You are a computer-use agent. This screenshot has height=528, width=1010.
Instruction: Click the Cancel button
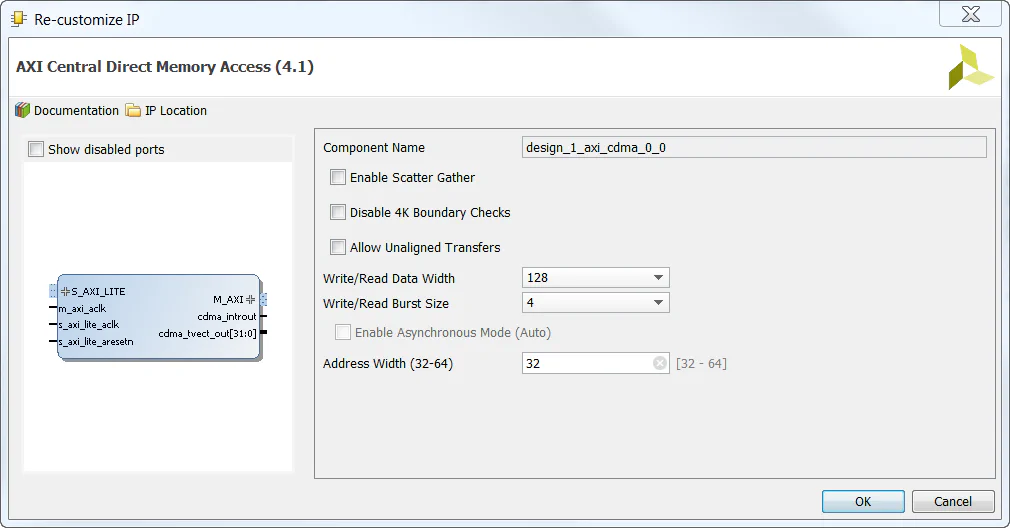[953, 502]
